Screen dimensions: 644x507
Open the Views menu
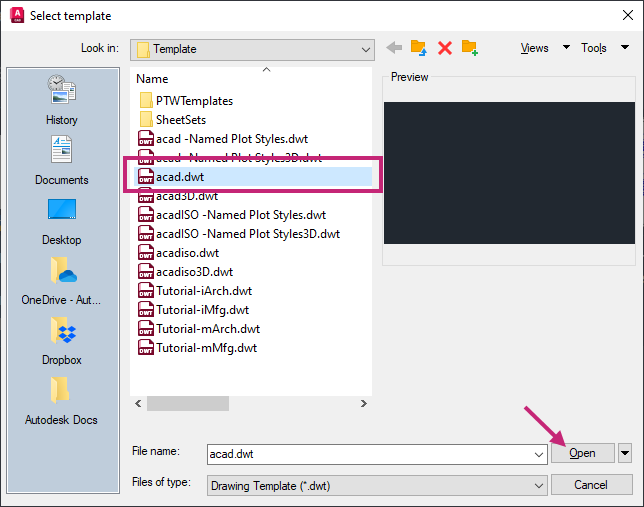coord(534,48)
